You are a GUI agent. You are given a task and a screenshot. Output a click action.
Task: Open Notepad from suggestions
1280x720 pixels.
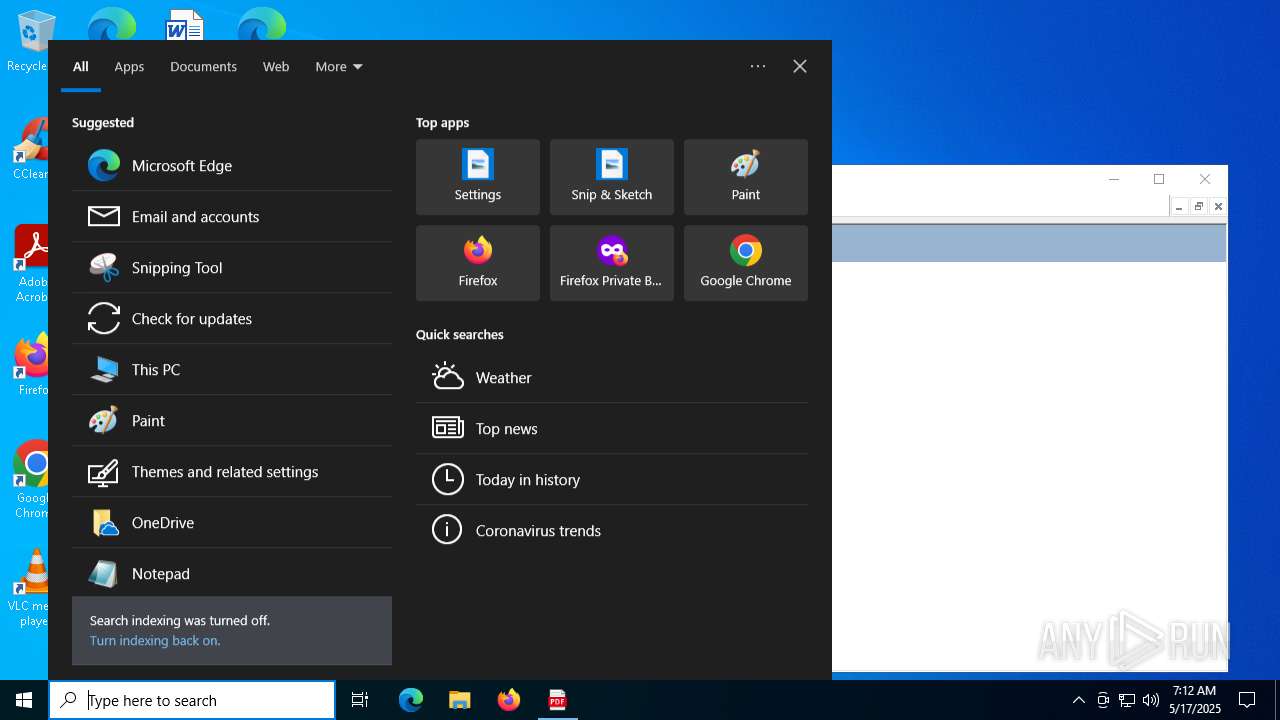232,574
